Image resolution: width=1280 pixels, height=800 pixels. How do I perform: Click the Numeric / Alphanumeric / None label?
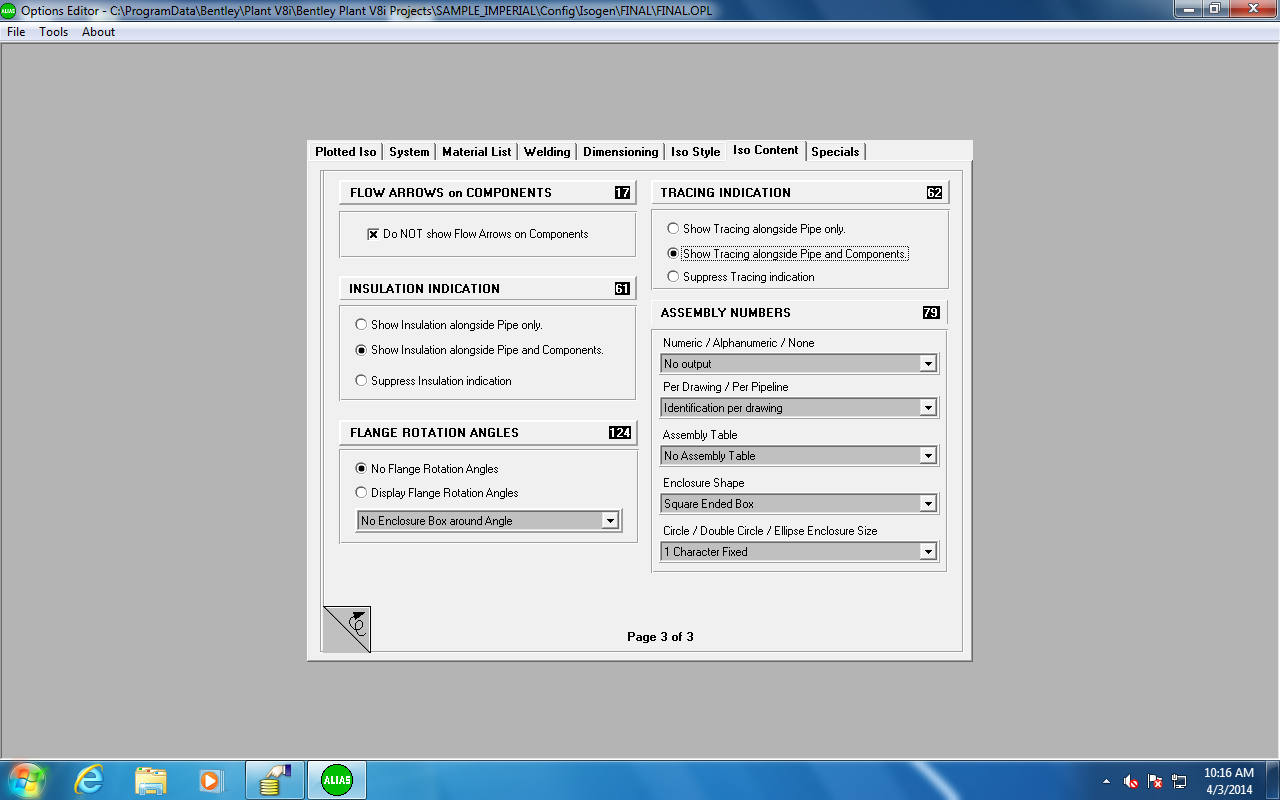[x=739, y=343]
